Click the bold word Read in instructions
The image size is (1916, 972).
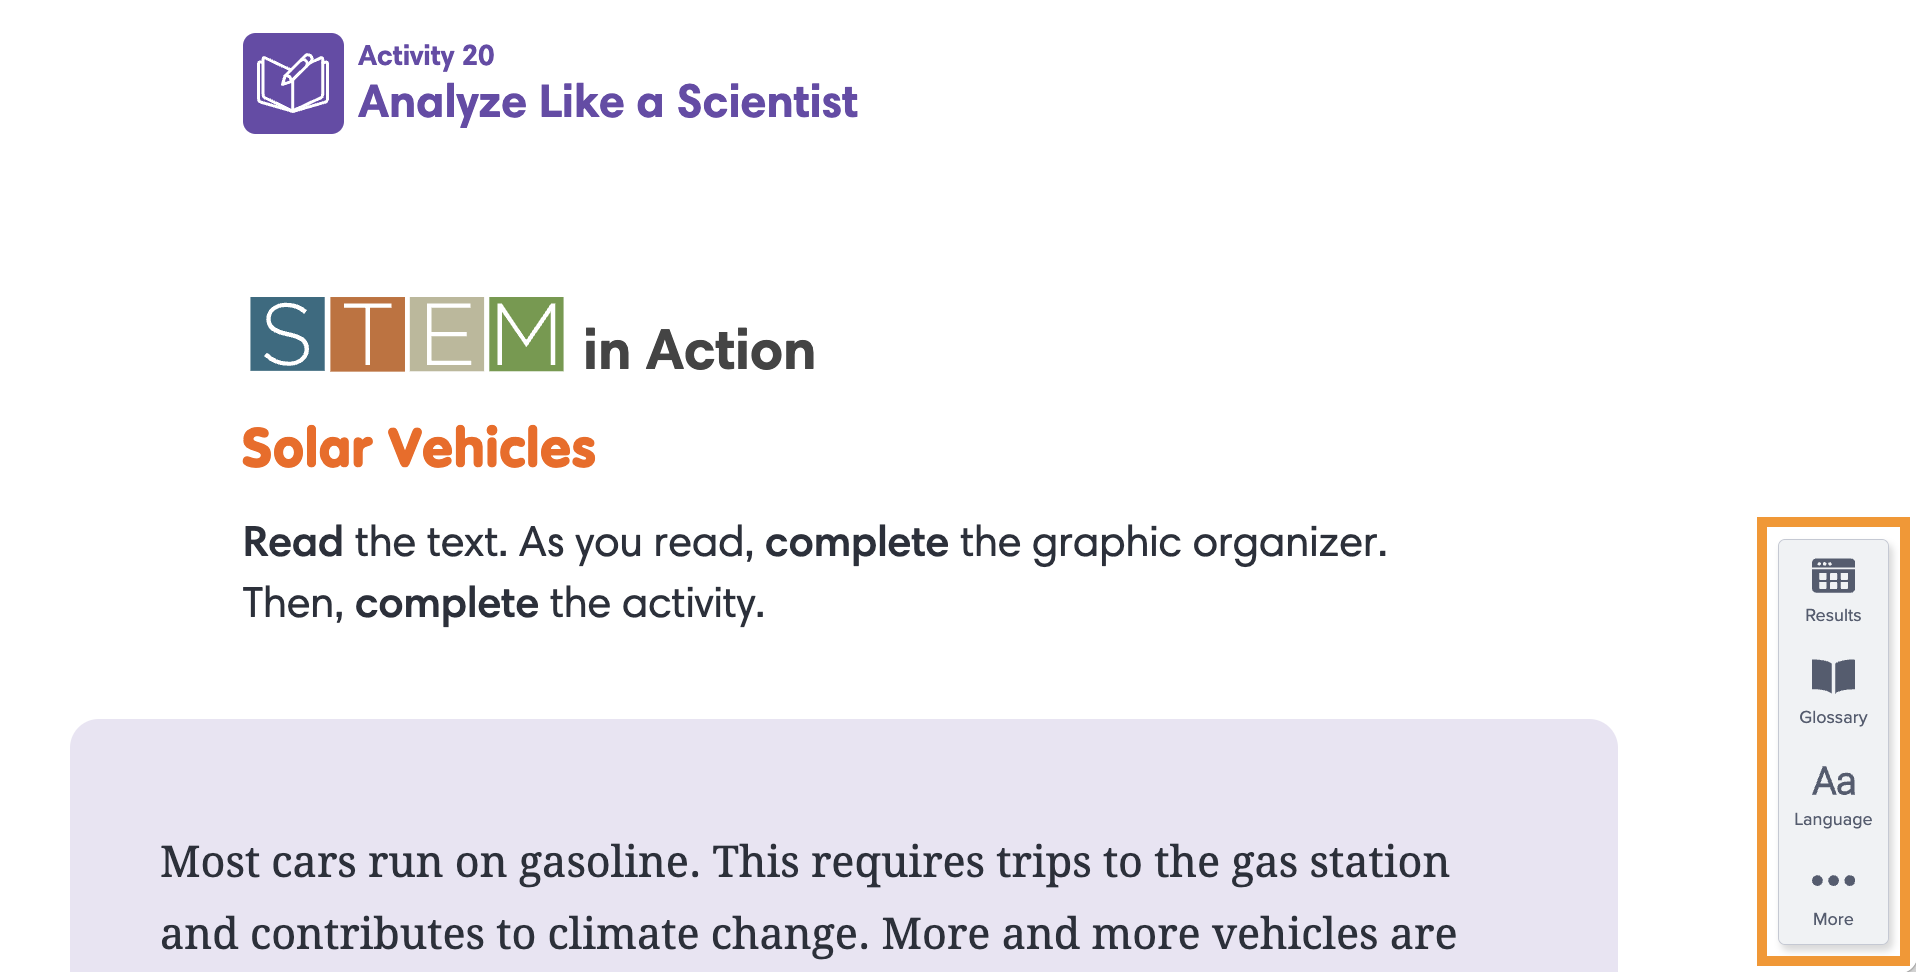coord(293,542)
